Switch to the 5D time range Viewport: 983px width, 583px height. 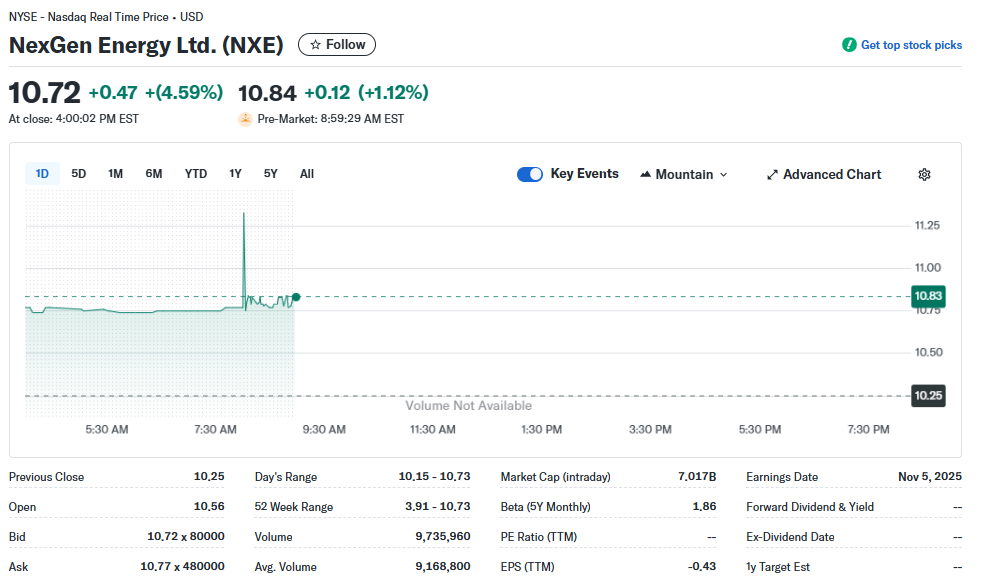click(79, 174)
